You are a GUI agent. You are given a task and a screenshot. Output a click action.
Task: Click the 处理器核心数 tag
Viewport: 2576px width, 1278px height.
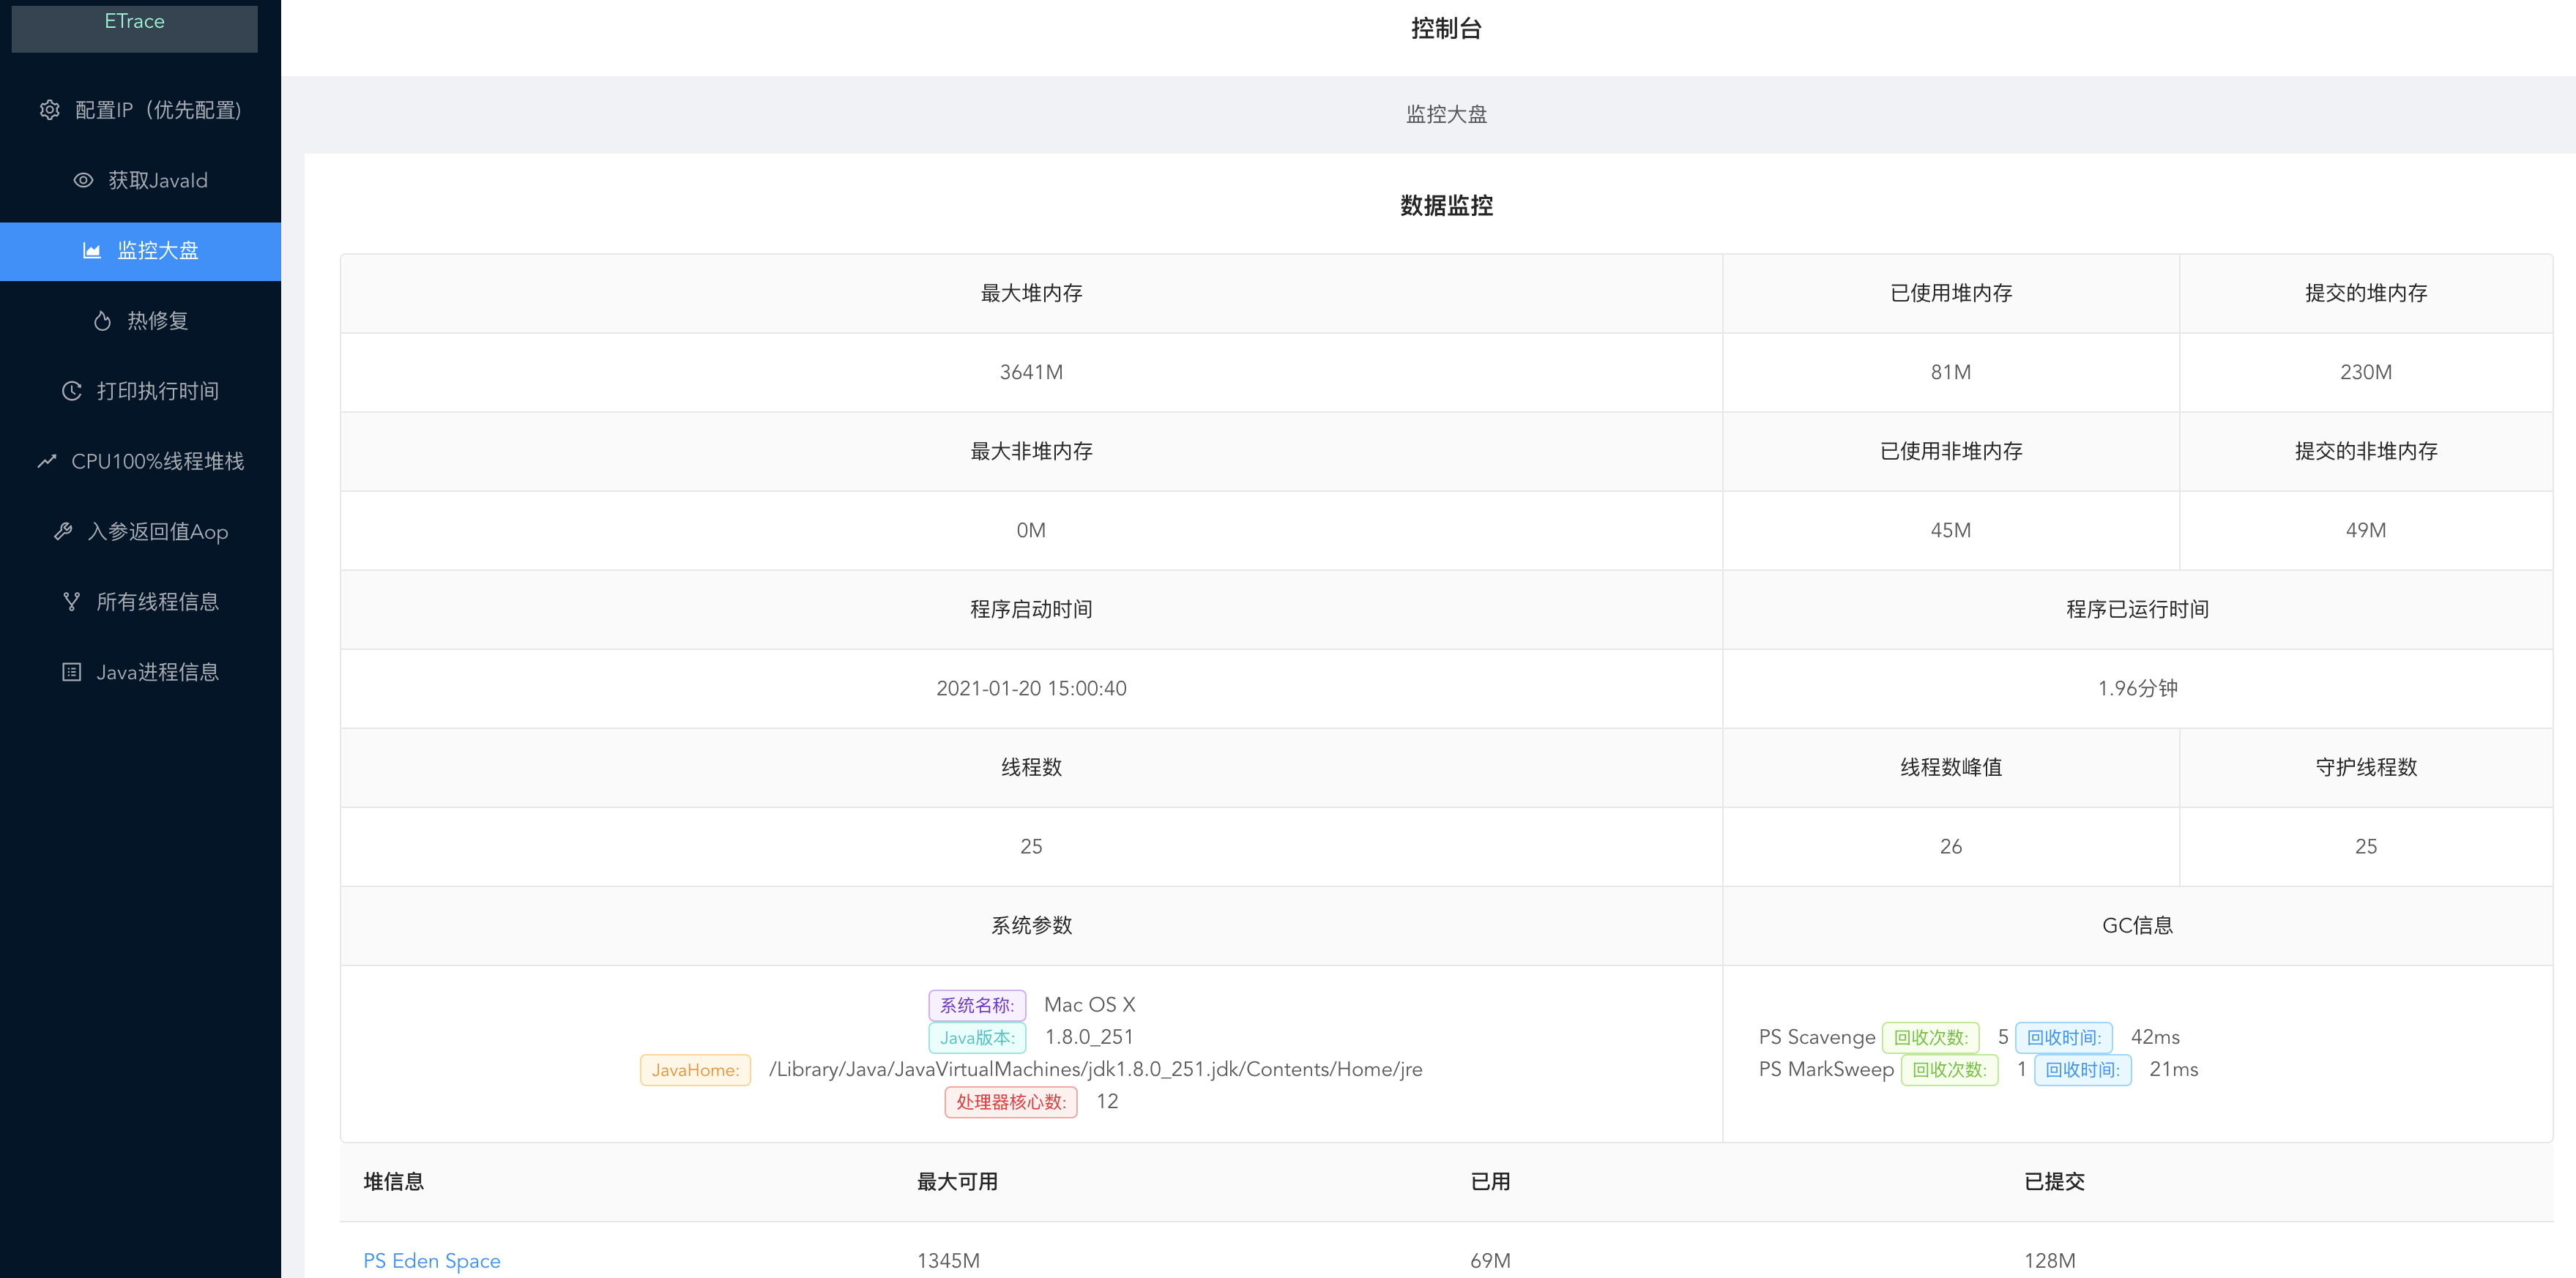(x=1010, y=1101)
